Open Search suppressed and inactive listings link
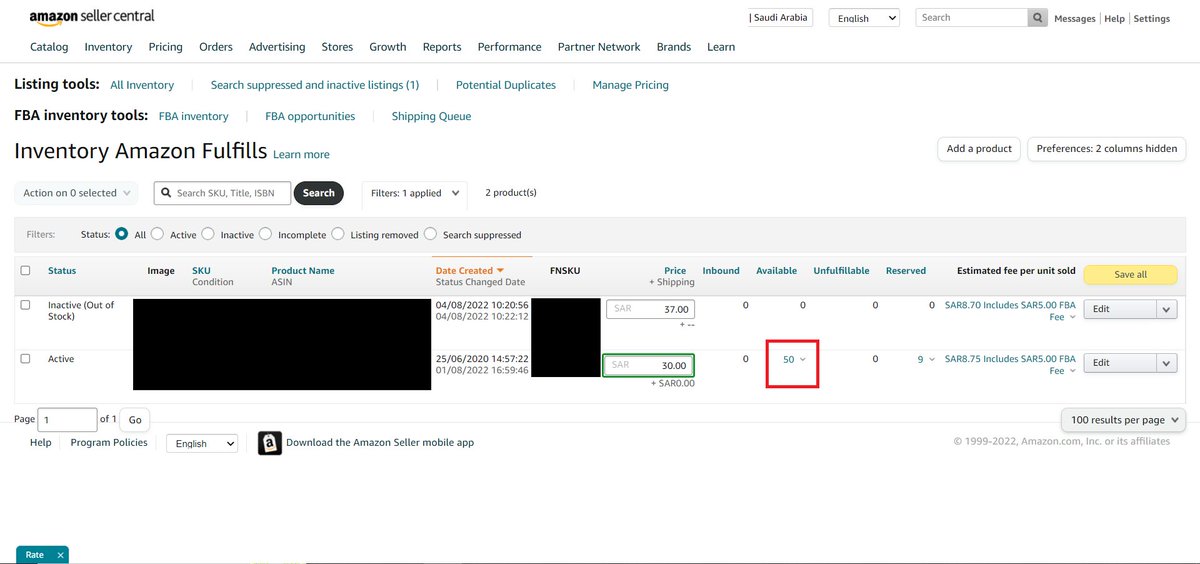The image size is (1200, 564). click(x=315, y=85)
